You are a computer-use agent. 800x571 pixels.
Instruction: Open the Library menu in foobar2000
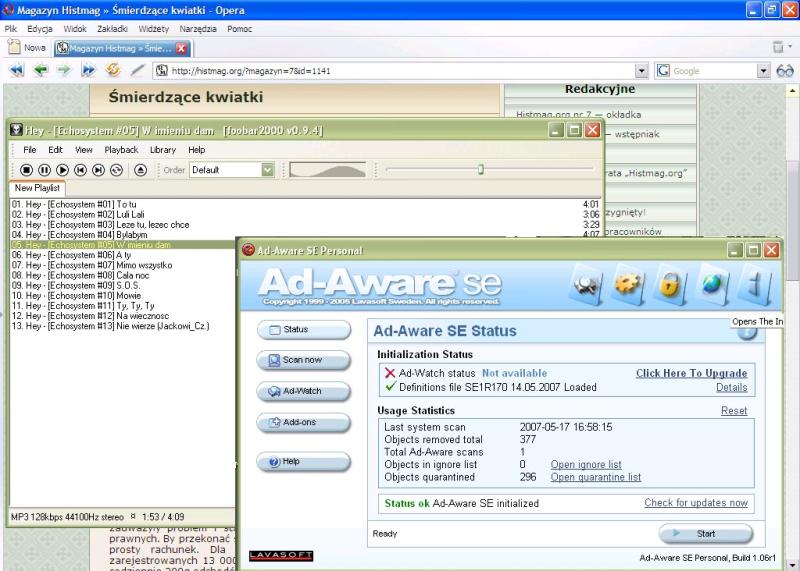pos(163,150)
